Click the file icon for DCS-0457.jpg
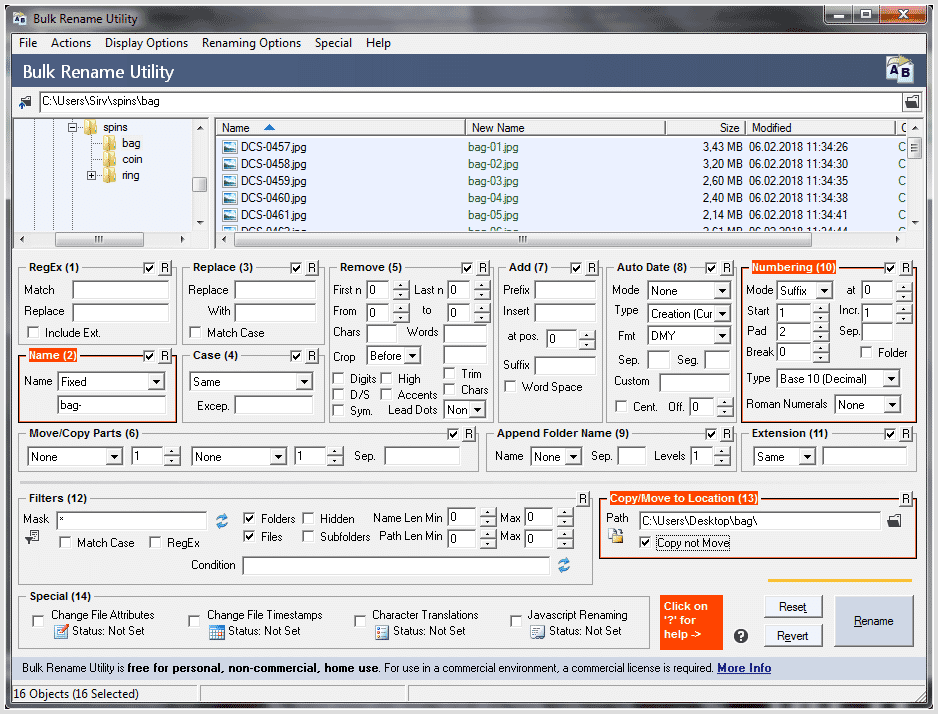This screenshot has height=714, width=938. tap(229, 147)
